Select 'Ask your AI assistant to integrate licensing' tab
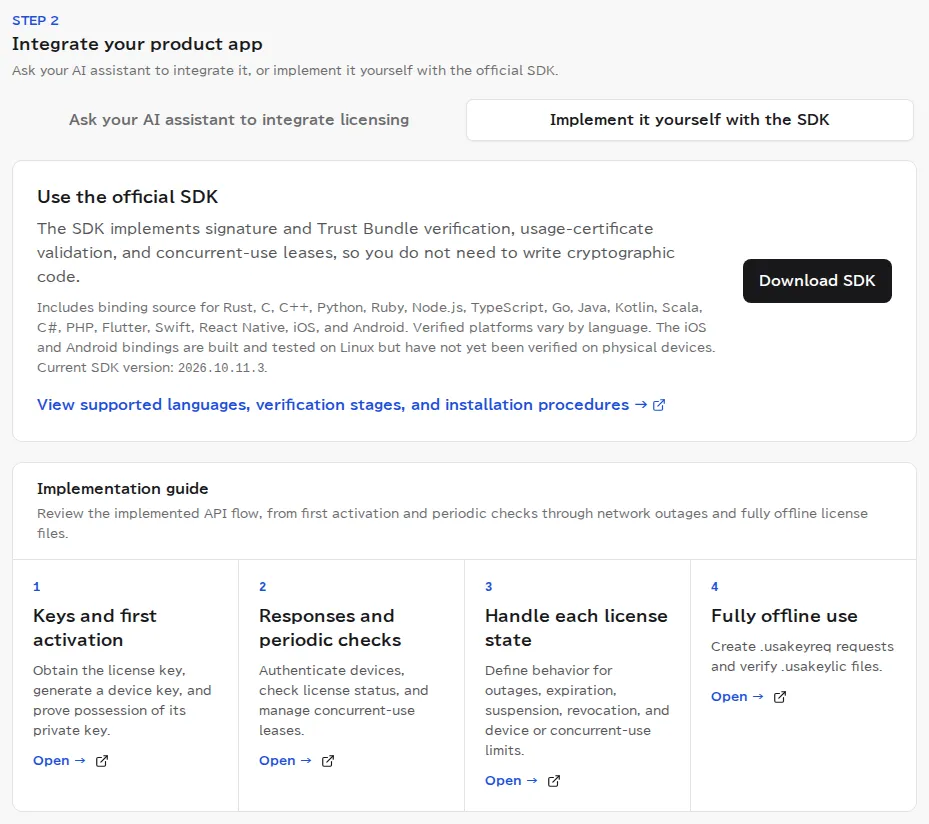Image resolution: width=929 pixels, height=824 pixels. [x=239, y=120]
